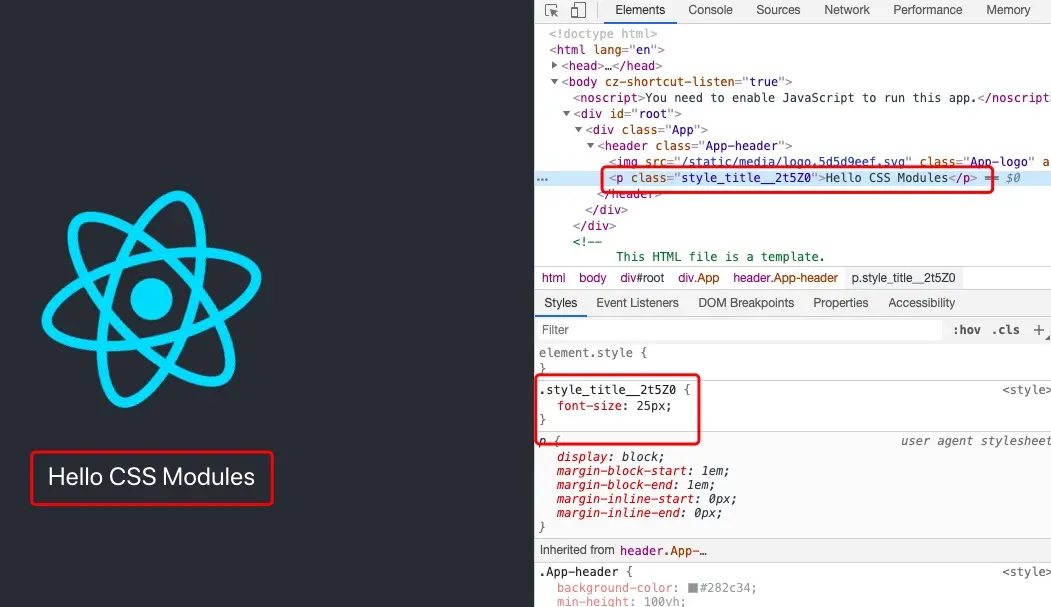Click body in the breadcrumb trail

[x=593, y=278]
